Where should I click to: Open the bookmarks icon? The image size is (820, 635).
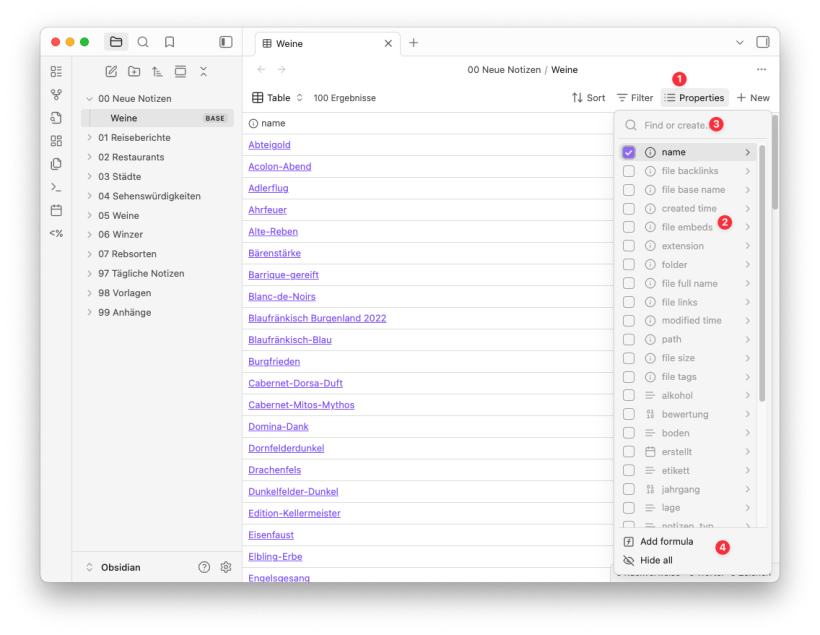(x=169, y=42)
